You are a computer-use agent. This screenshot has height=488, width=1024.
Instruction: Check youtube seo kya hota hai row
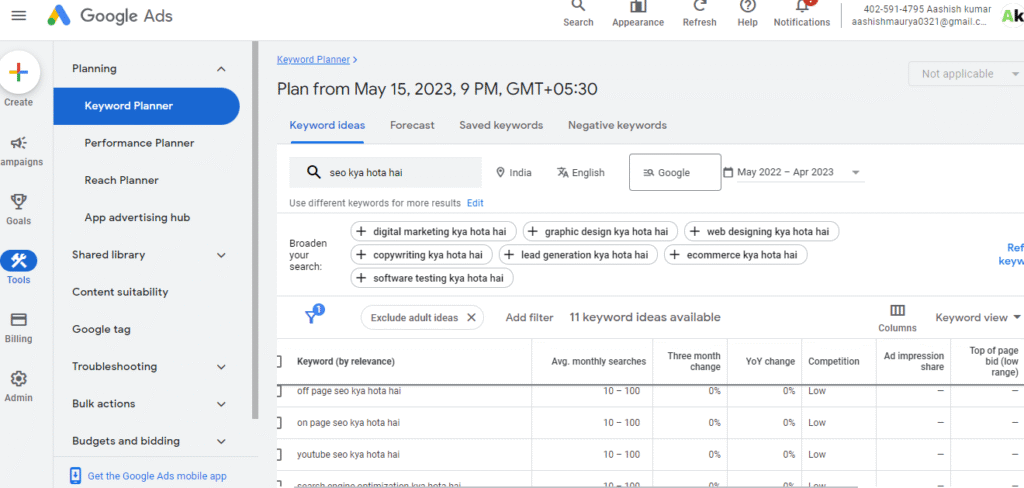point(279,454)
